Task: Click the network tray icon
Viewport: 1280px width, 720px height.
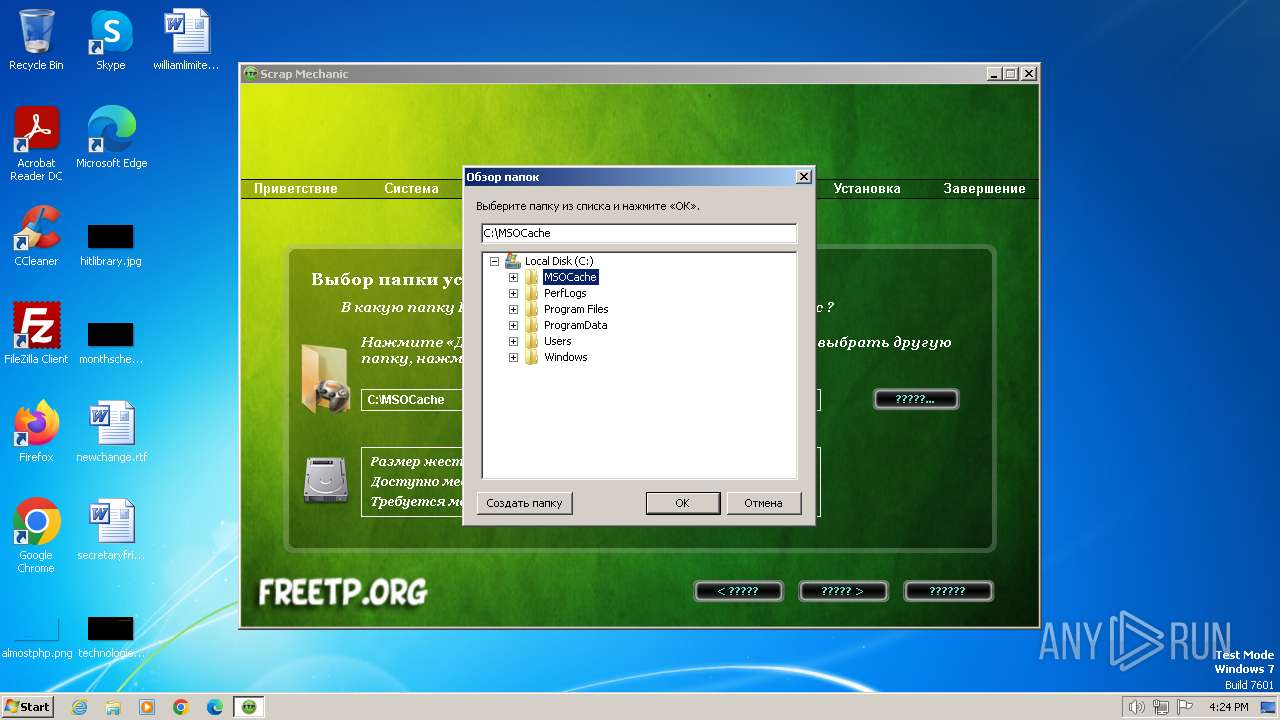Action: [x=1161, y=707]
